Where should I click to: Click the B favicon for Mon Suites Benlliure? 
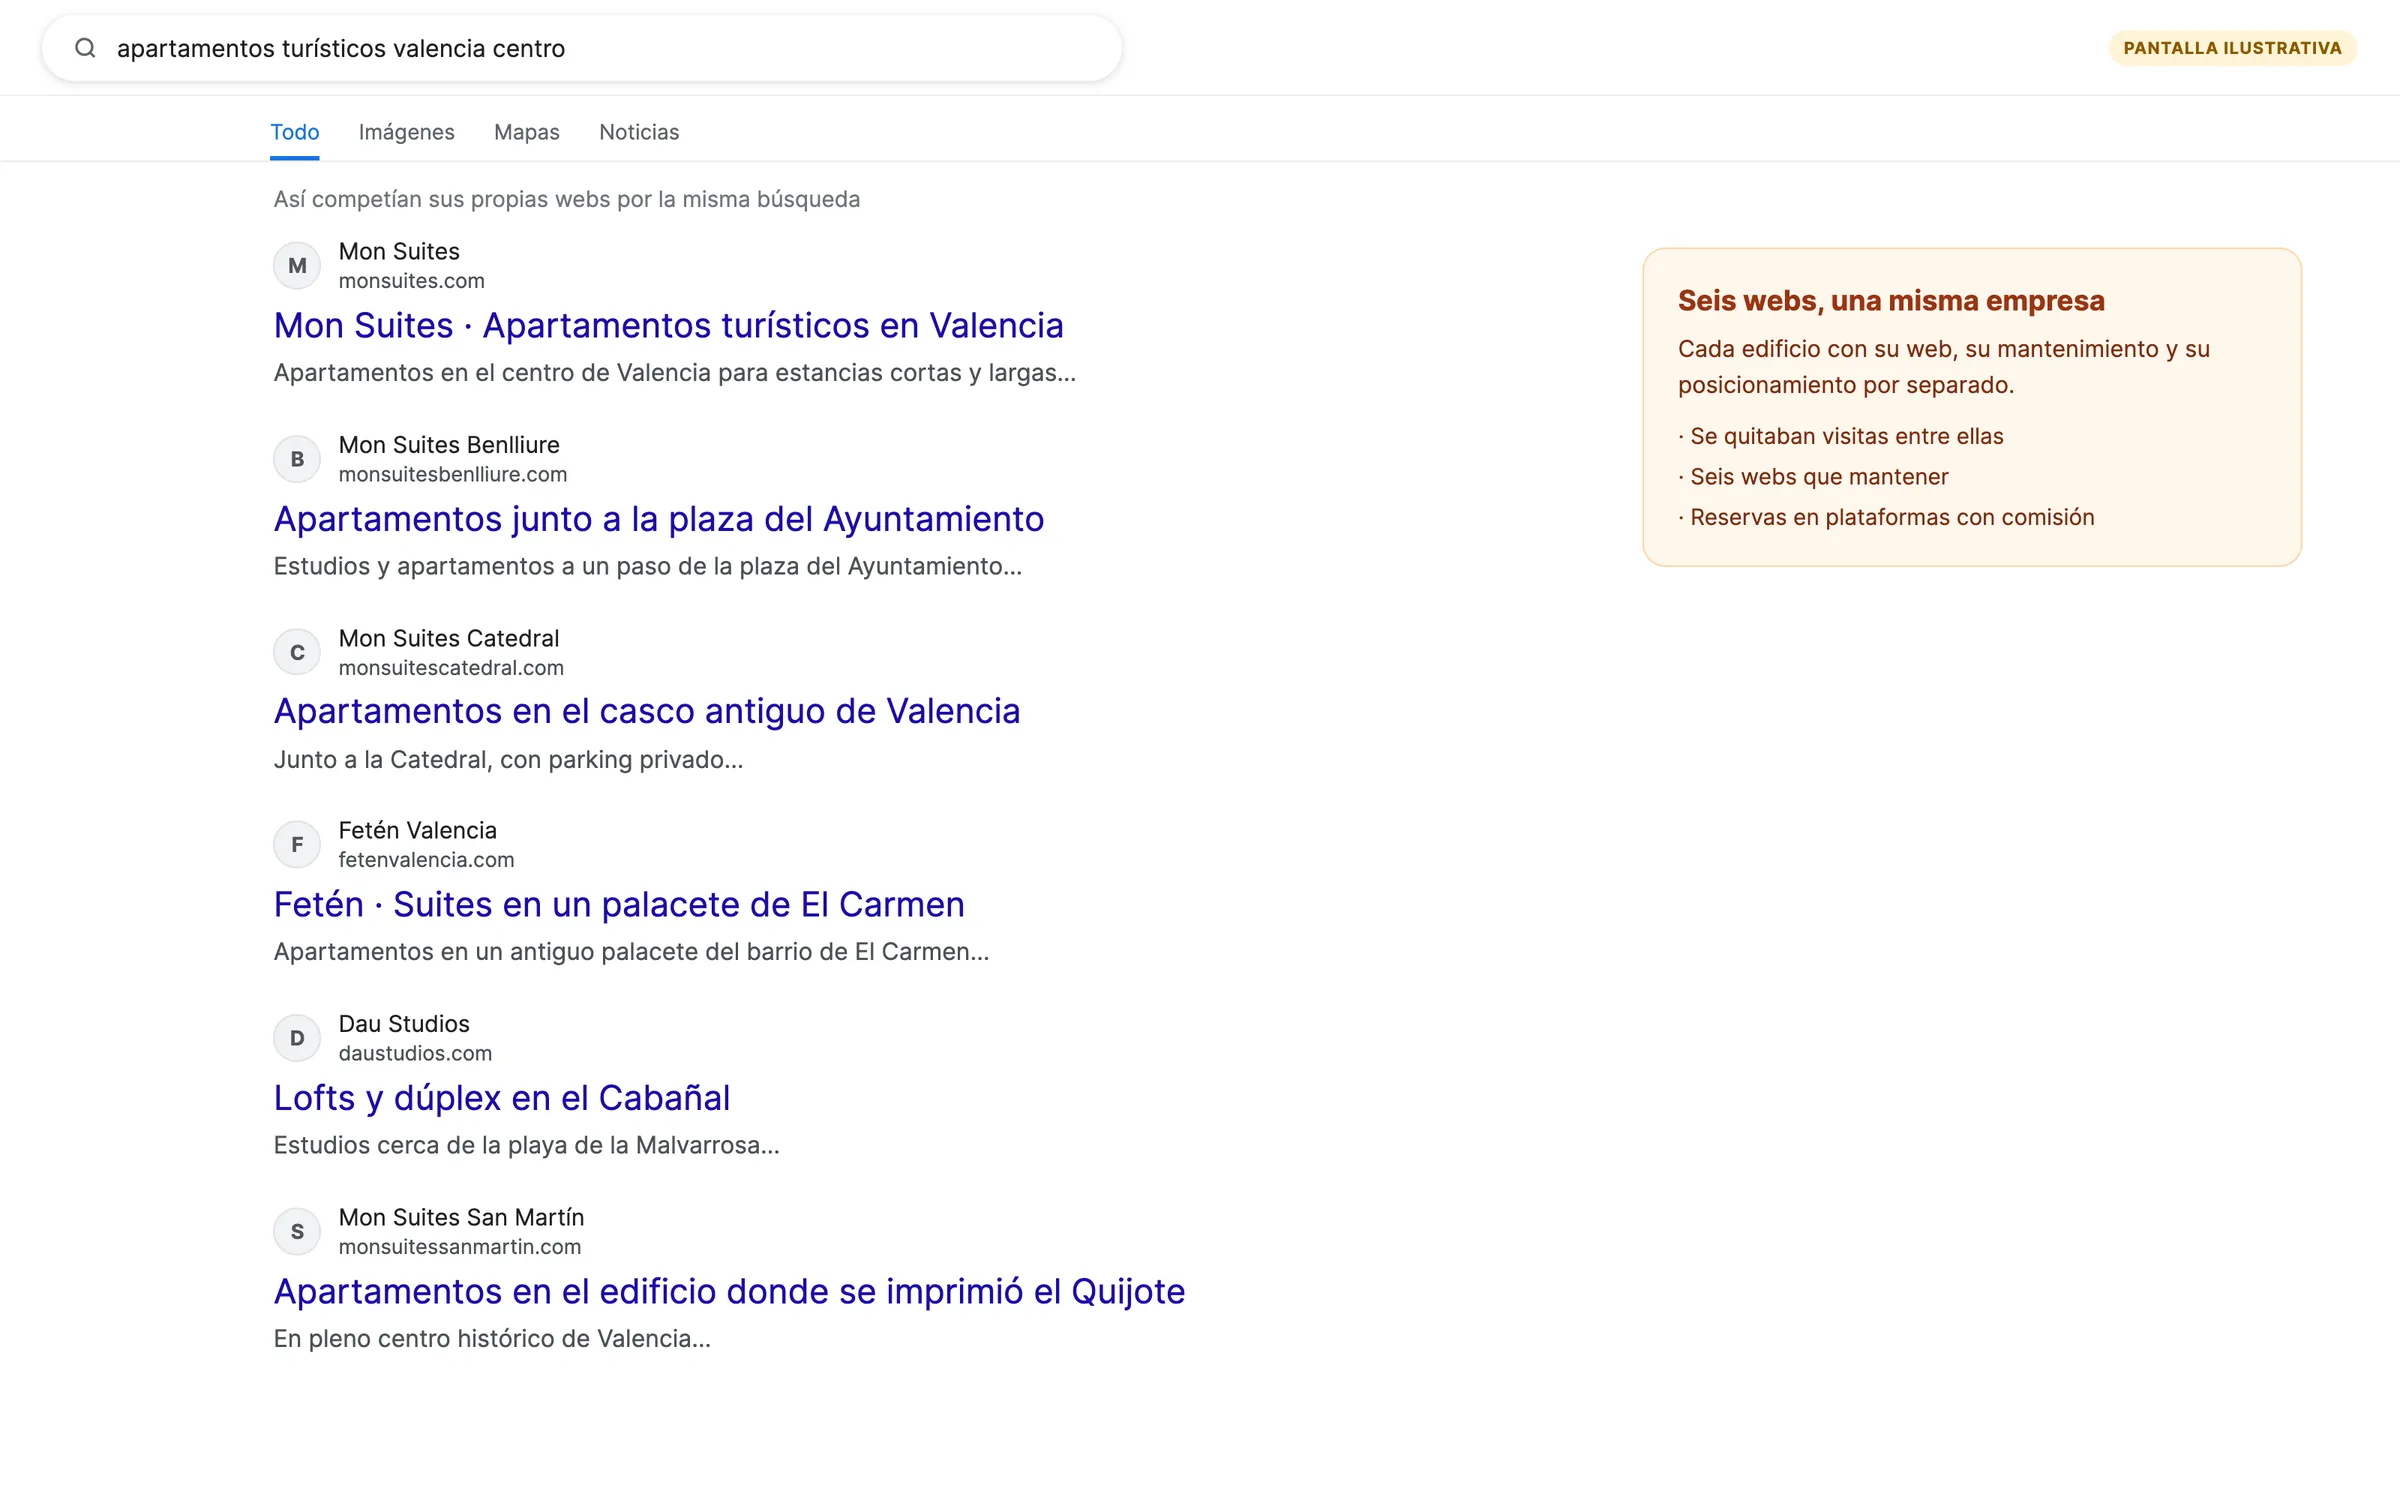tap(297, 459)
